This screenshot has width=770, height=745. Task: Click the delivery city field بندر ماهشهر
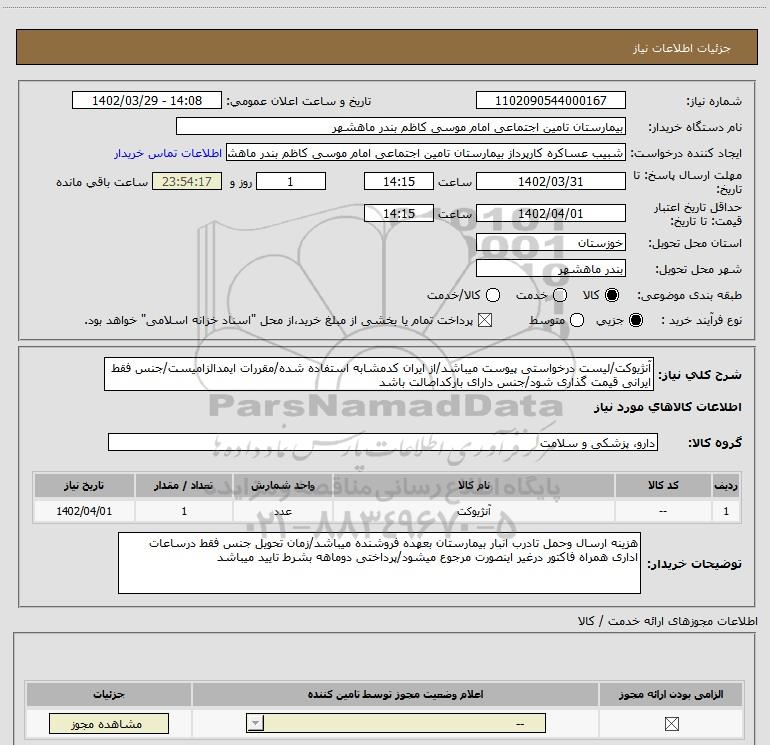tap(550, 269)
